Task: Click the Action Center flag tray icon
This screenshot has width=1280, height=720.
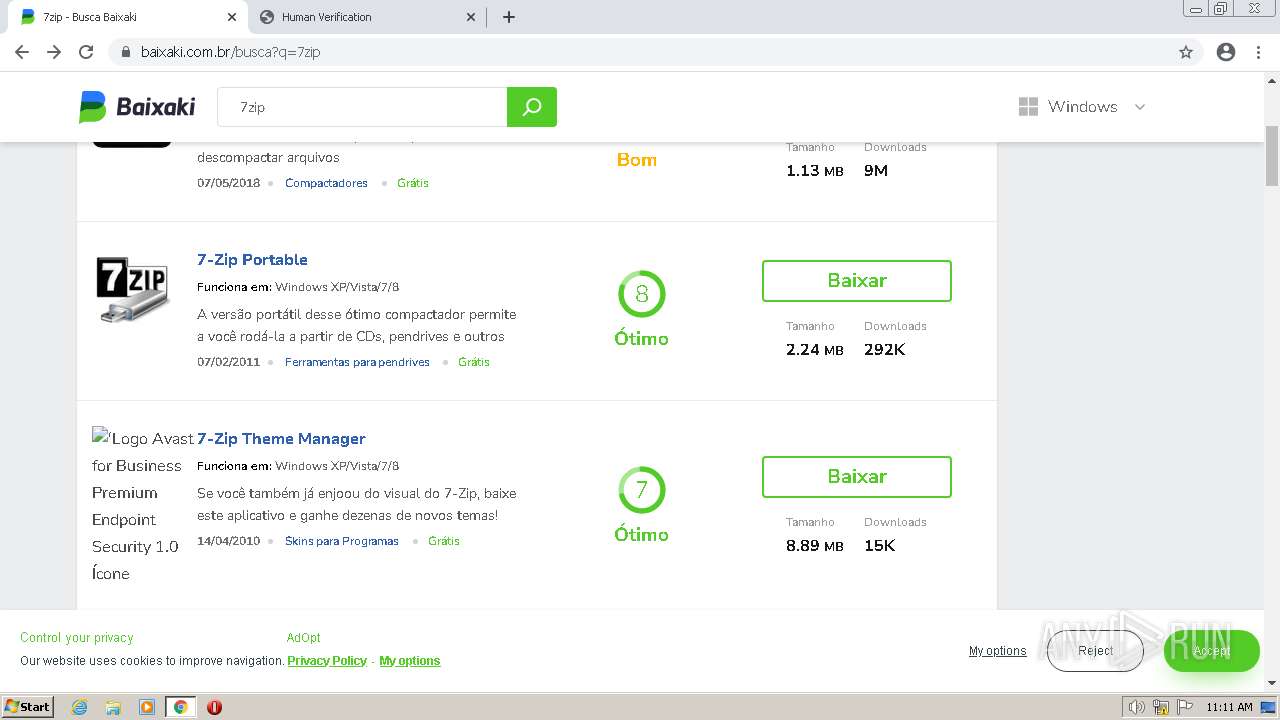Action: (1184, 707)
